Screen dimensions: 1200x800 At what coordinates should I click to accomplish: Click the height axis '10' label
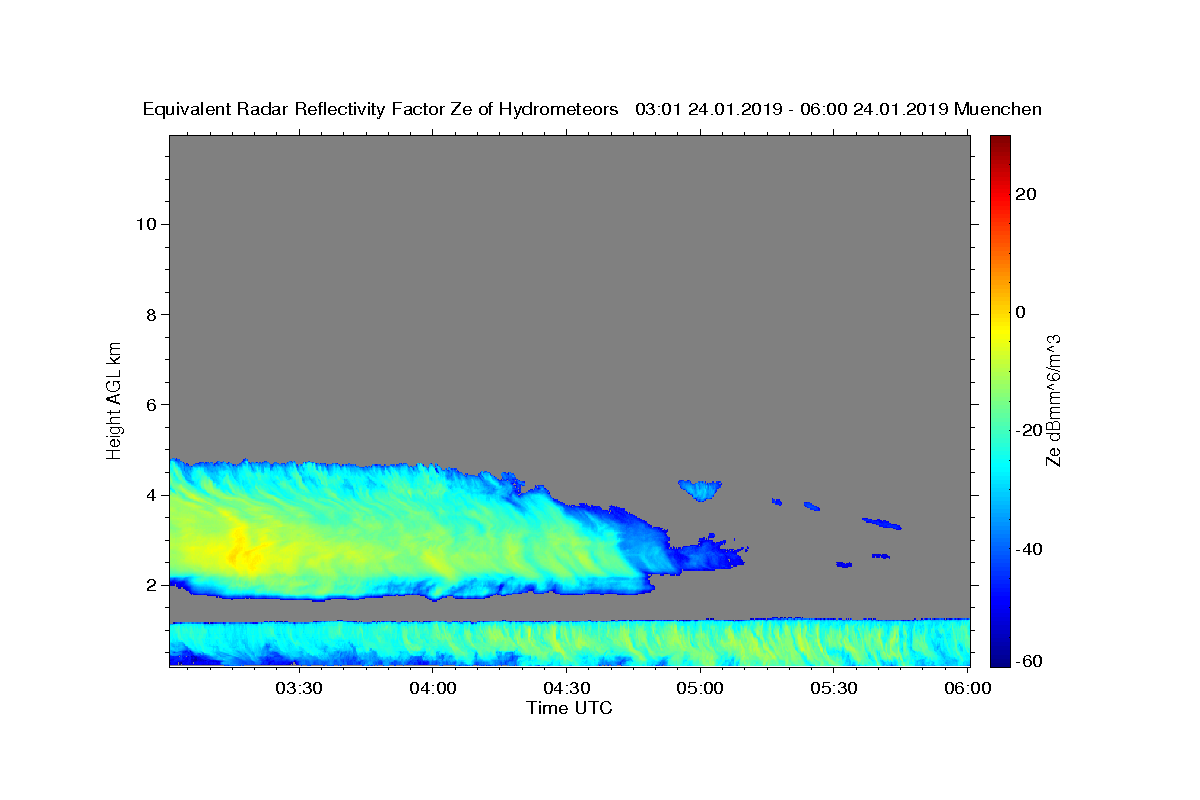click(146, 224)
